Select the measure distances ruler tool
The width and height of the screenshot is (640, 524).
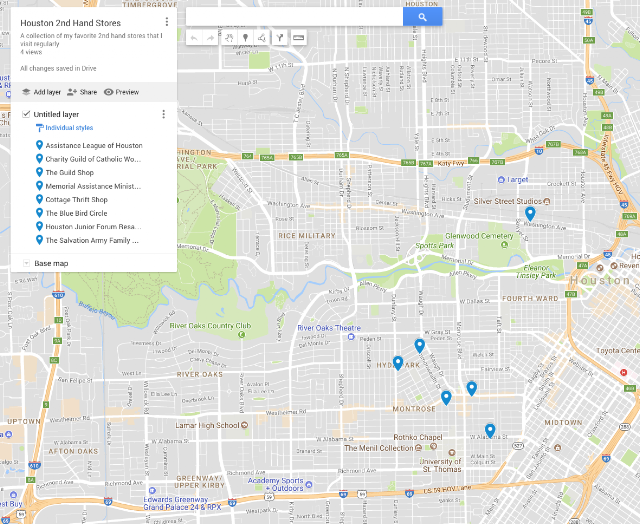299,38
